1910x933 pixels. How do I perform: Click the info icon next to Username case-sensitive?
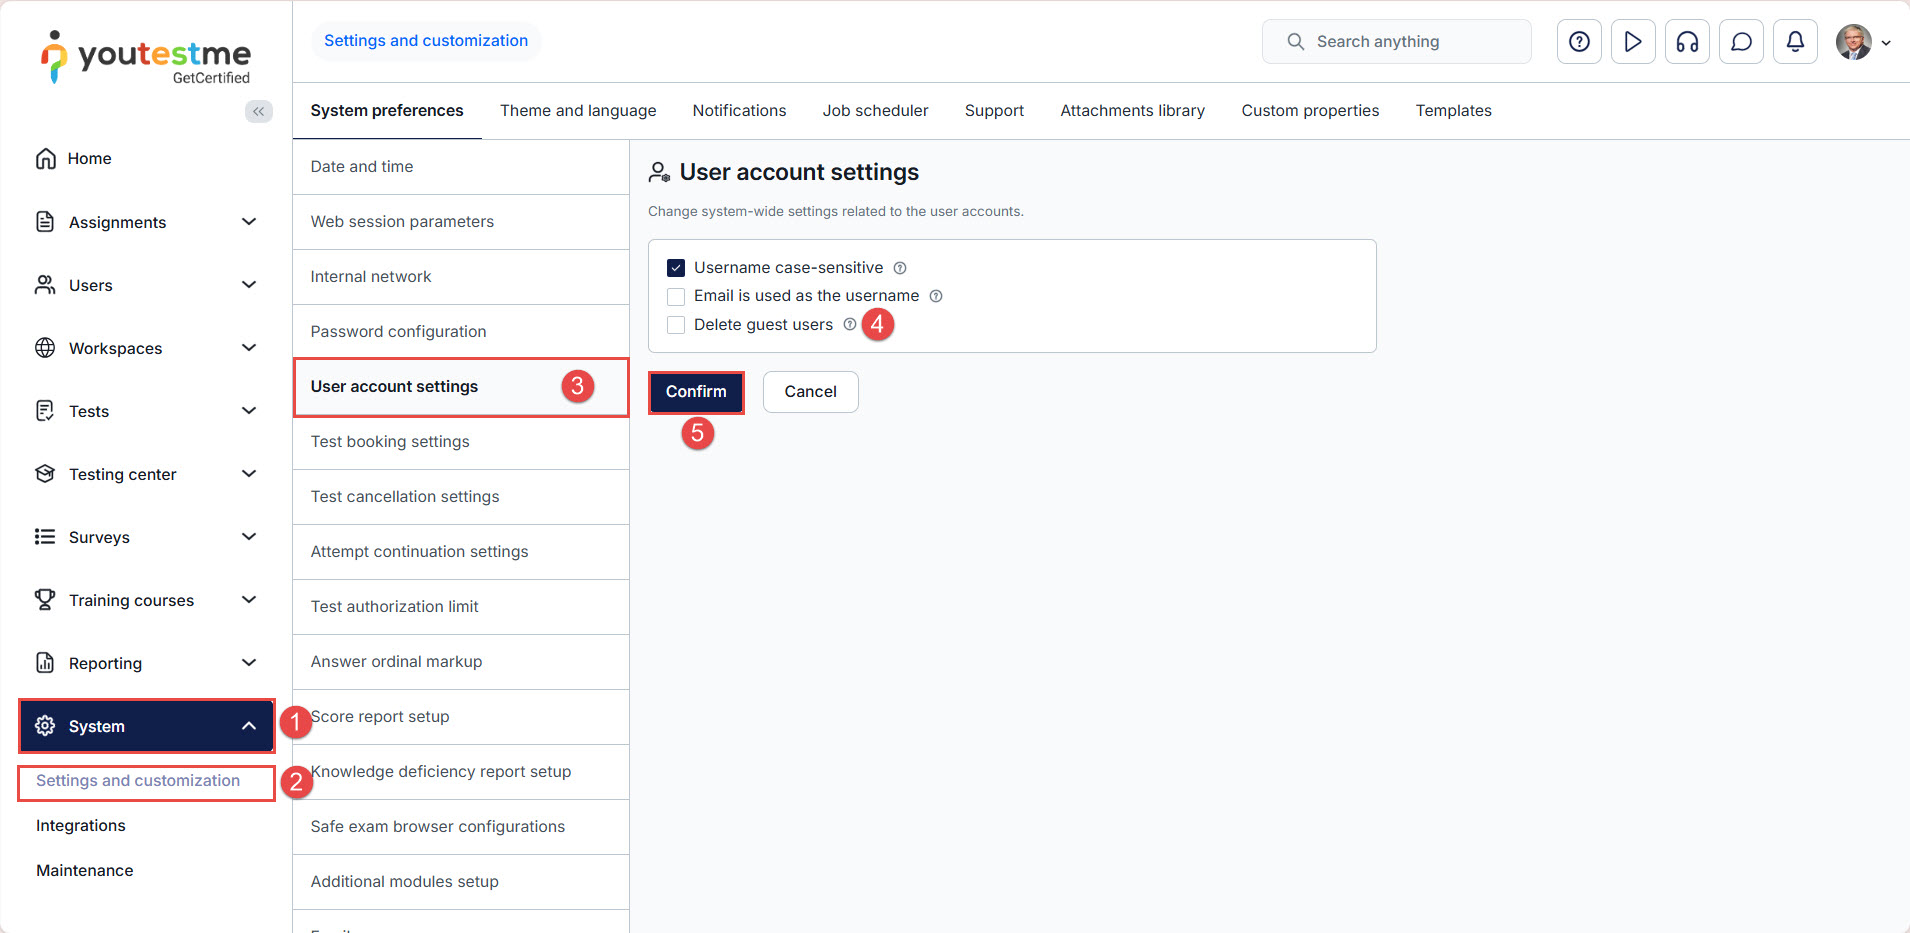900,268
